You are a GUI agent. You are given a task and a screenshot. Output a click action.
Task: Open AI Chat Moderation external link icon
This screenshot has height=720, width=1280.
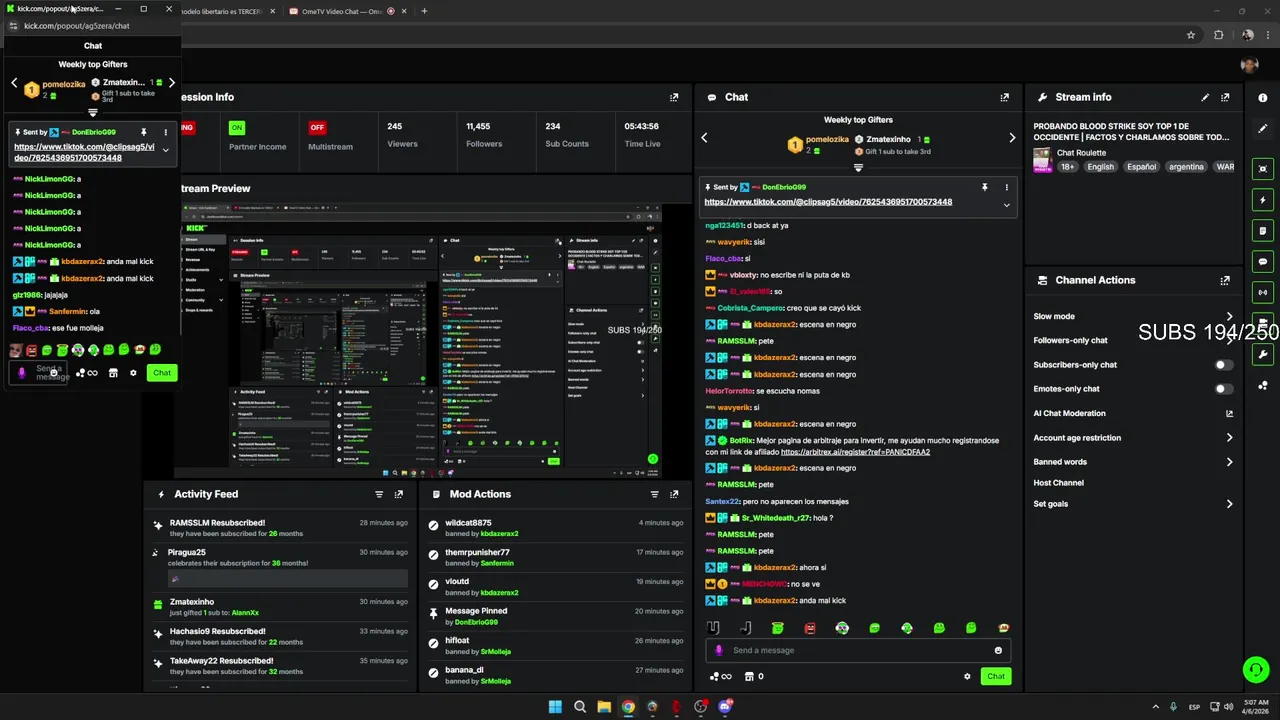point(1229,413)
